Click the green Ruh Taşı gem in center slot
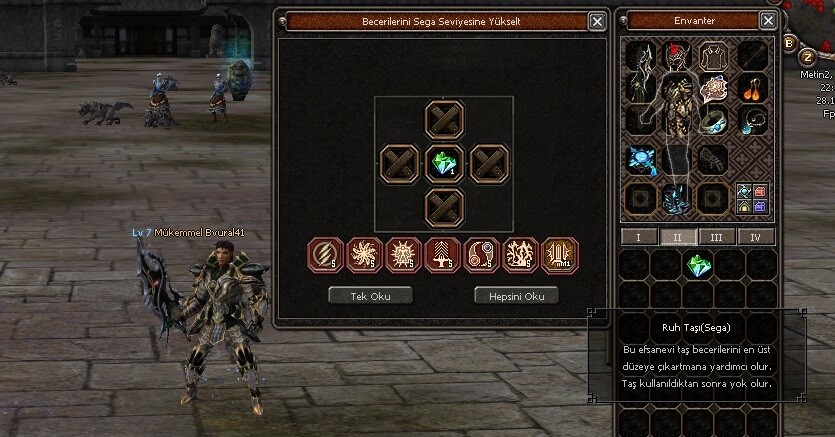The image size is (835, 437). tap(444, 163)
